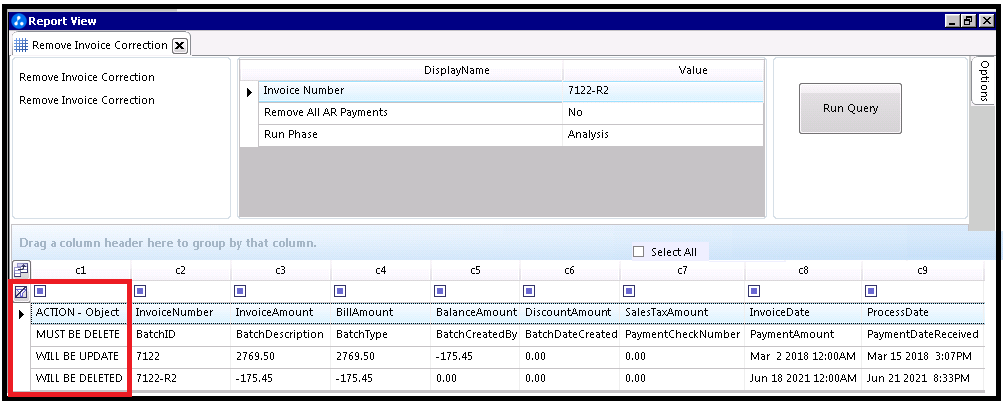1004x406 pixels.
Task: Click the c5 column header
Action: 476,270
